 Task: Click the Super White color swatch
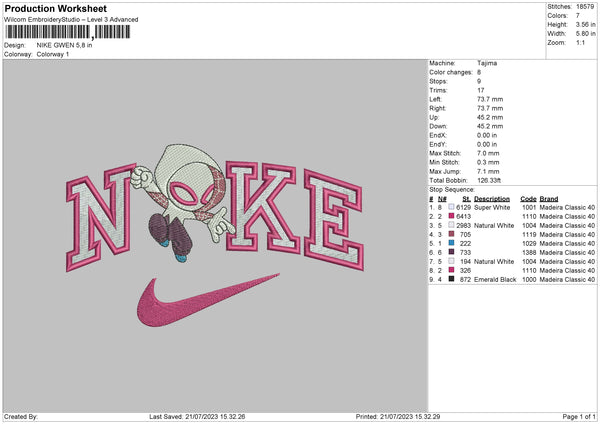click(451, 207)
